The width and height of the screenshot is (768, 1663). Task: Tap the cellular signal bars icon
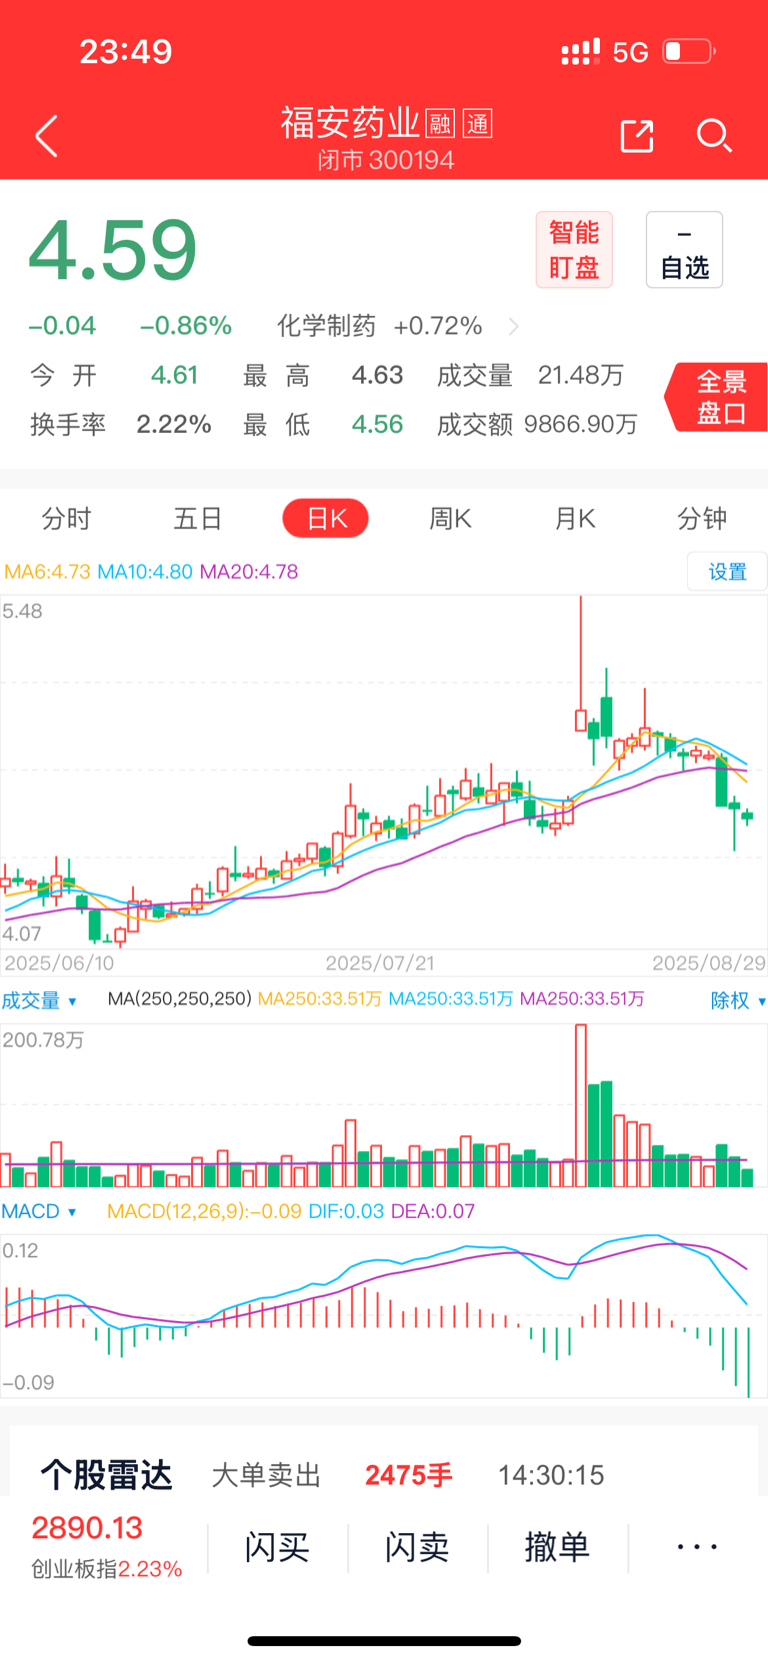click(580, 52)
